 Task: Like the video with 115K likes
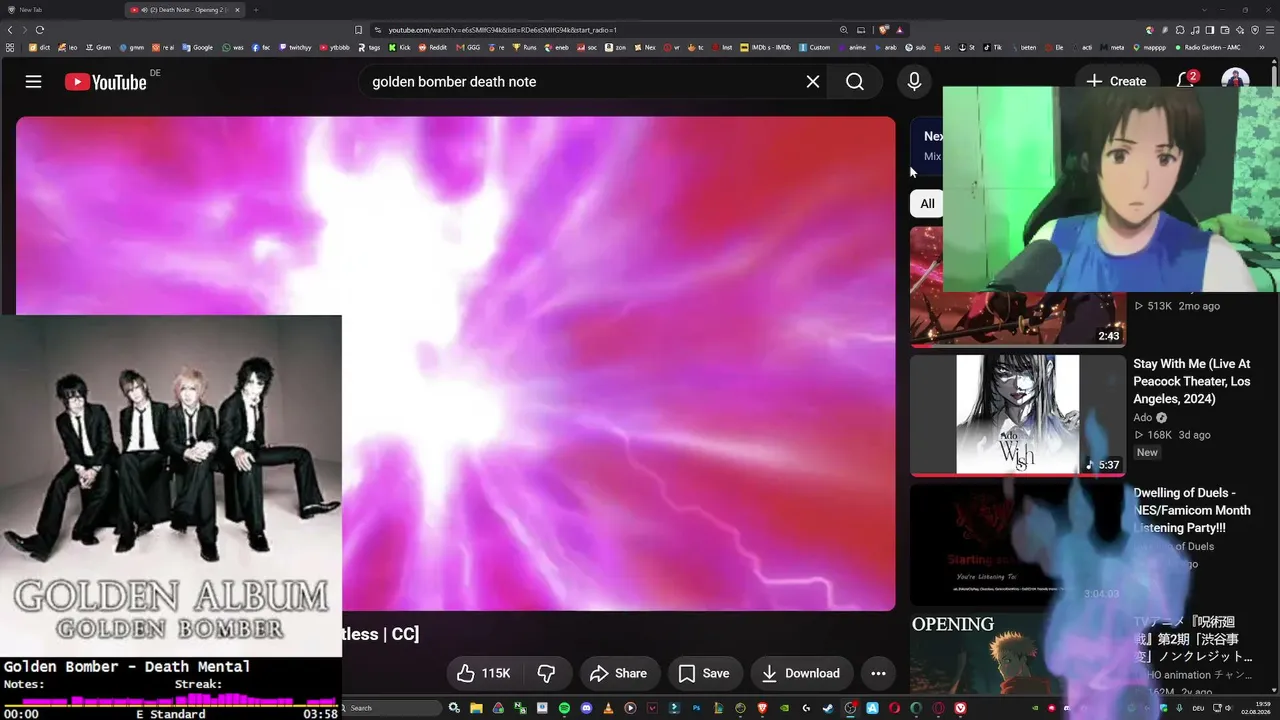[485, 674]
